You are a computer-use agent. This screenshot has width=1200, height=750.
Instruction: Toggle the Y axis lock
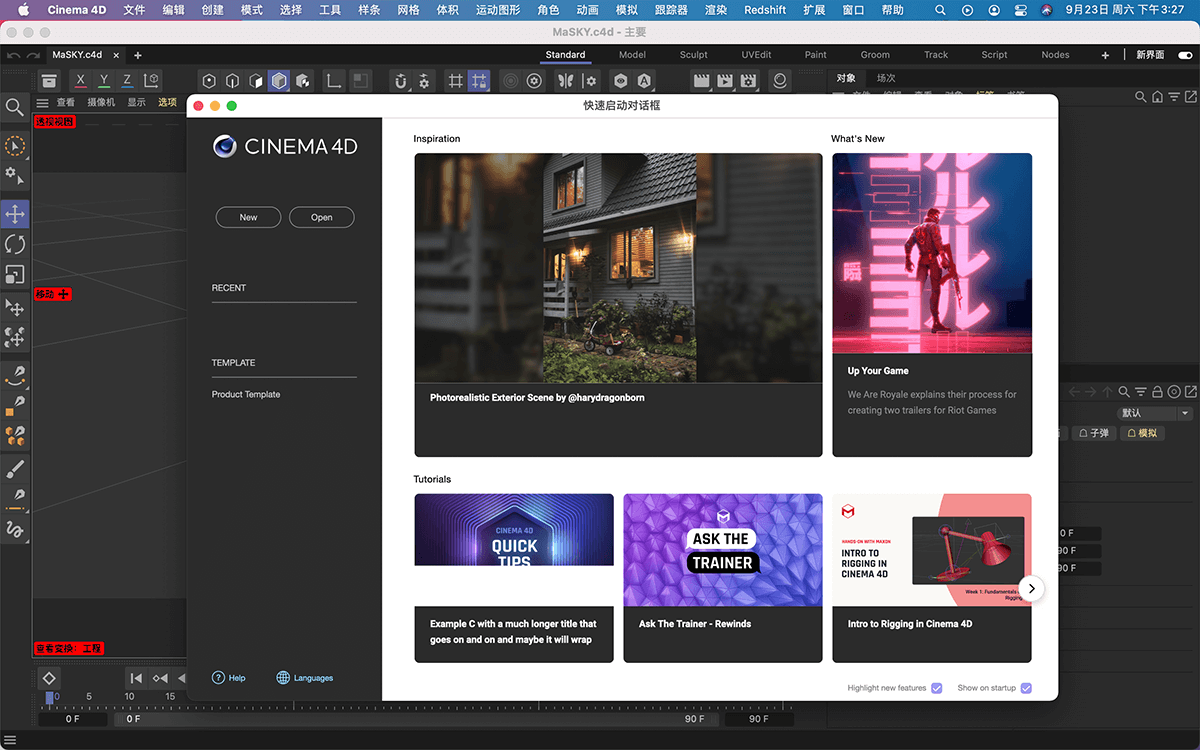[x=104, y=81]
